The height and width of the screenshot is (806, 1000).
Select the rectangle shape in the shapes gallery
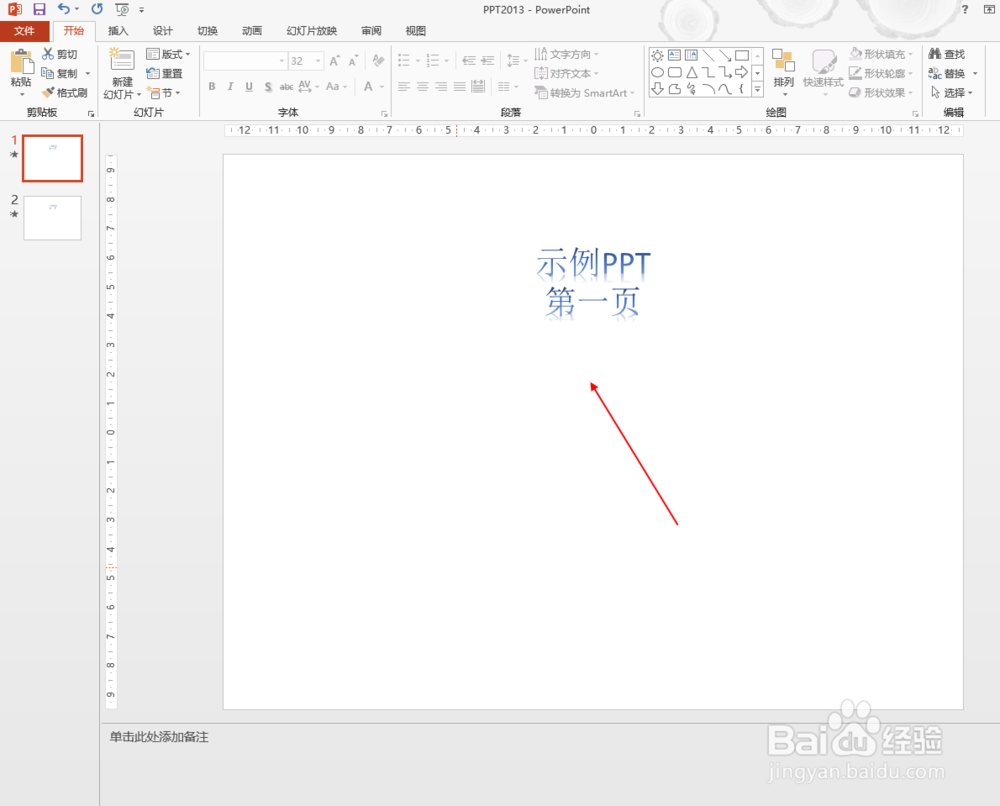[742, 56]
